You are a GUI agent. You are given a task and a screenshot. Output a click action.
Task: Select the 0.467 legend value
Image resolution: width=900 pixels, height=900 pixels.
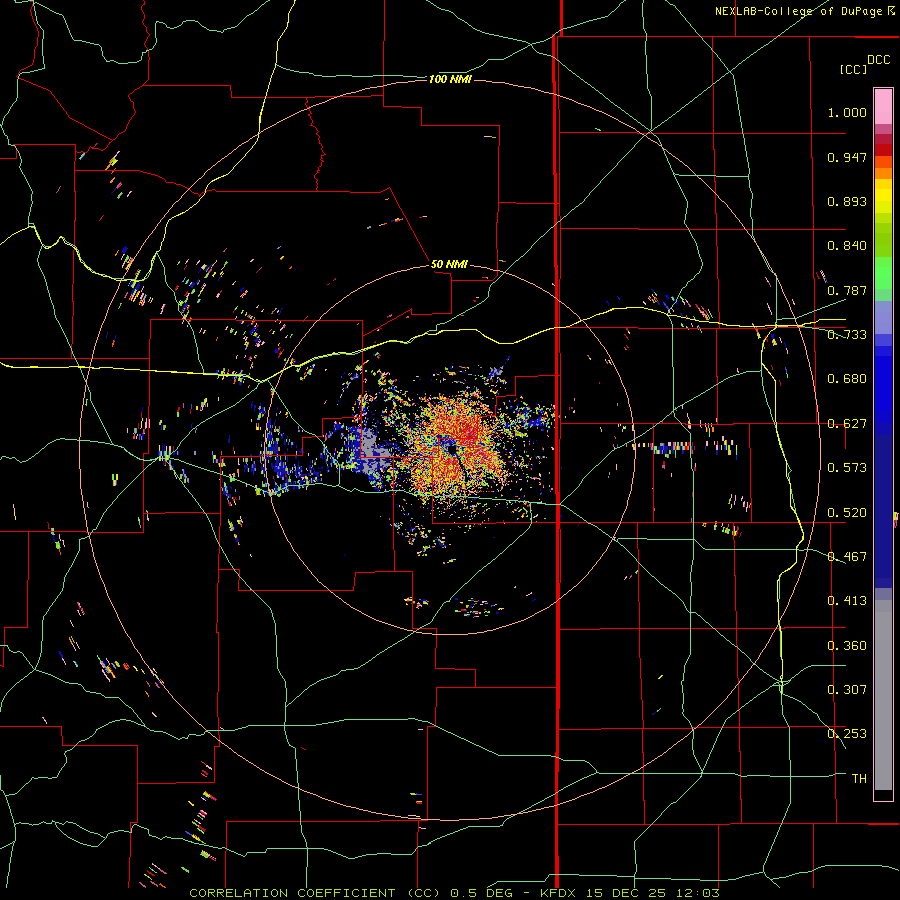coord(847,557)
